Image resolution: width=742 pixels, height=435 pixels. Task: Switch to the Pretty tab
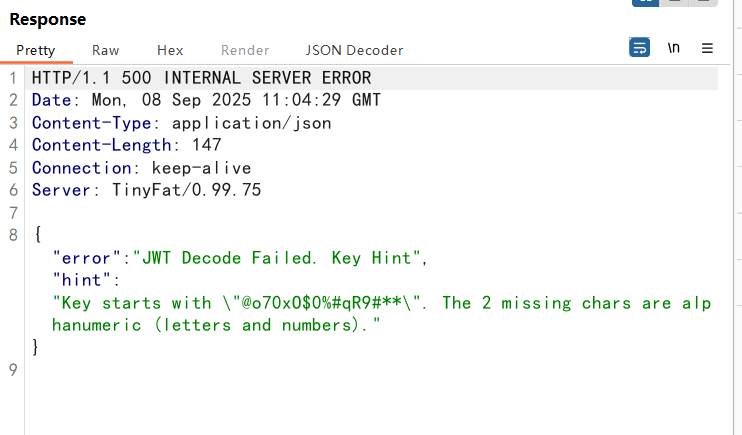[x=36, y=50]
